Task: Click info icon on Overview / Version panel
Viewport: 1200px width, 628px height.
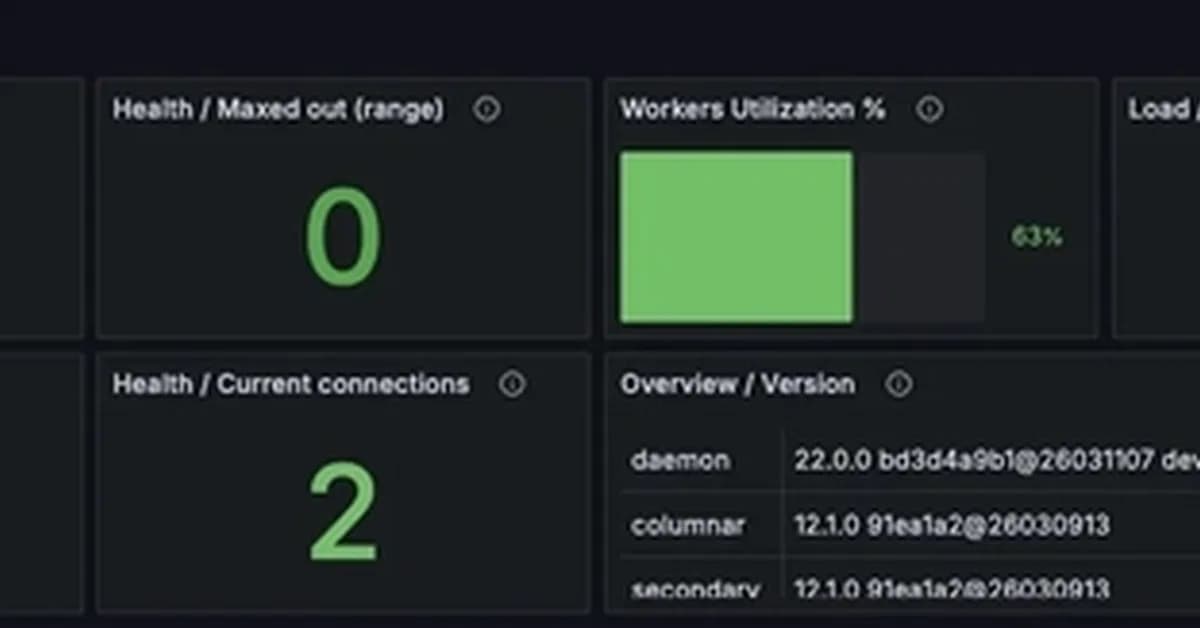Action: (x=900, y=384)
